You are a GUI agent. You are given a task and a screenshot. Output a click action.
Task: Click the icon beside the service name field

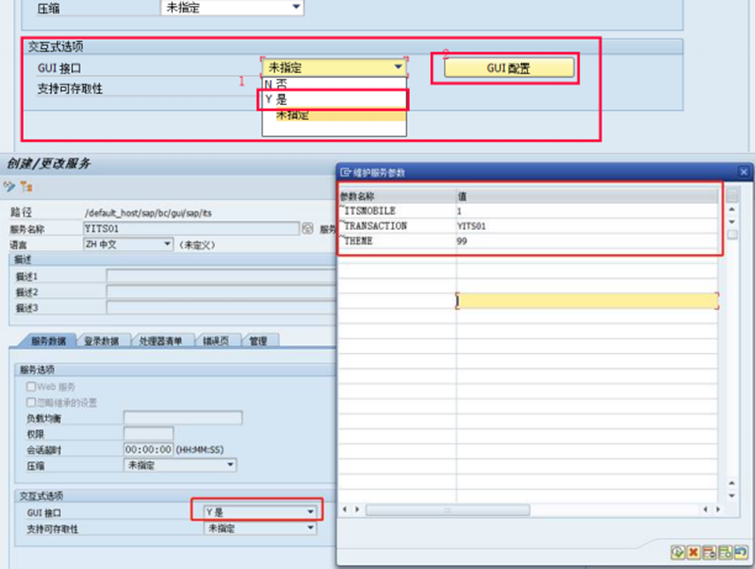[x=308, y=229]
